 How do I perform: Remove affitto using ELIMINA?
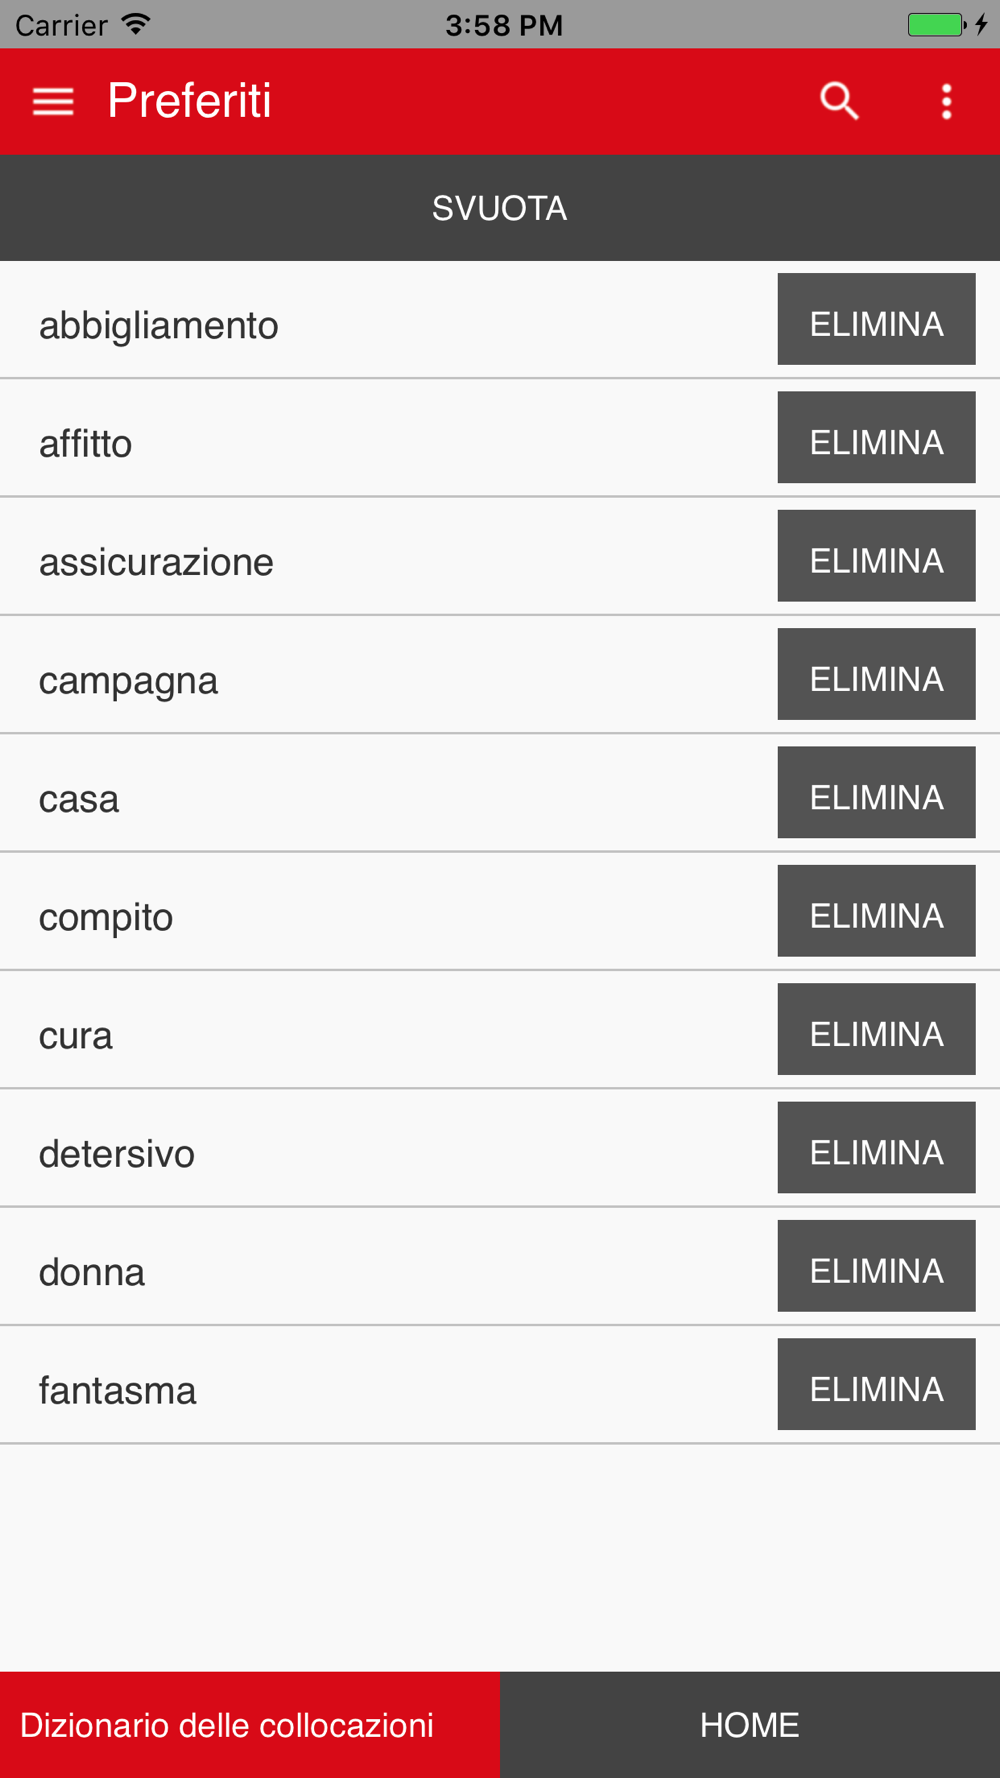point(876,437)
